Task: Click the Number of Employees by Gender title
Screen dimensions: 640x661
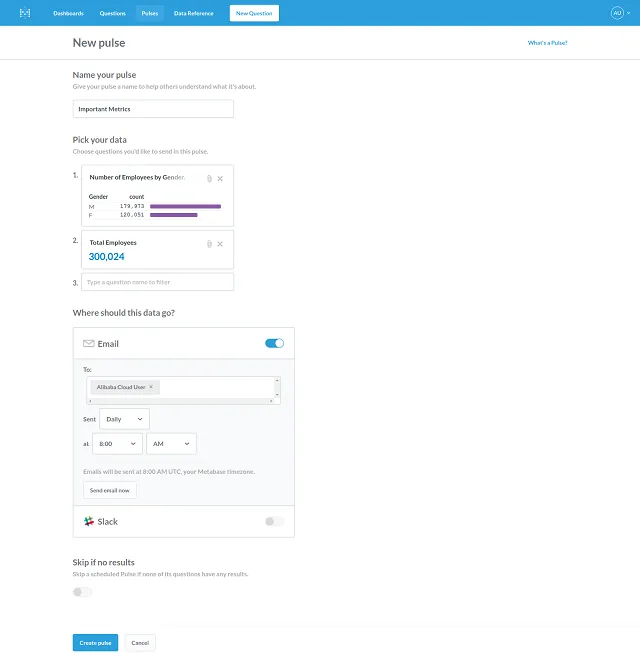Action: click(137, 177)
